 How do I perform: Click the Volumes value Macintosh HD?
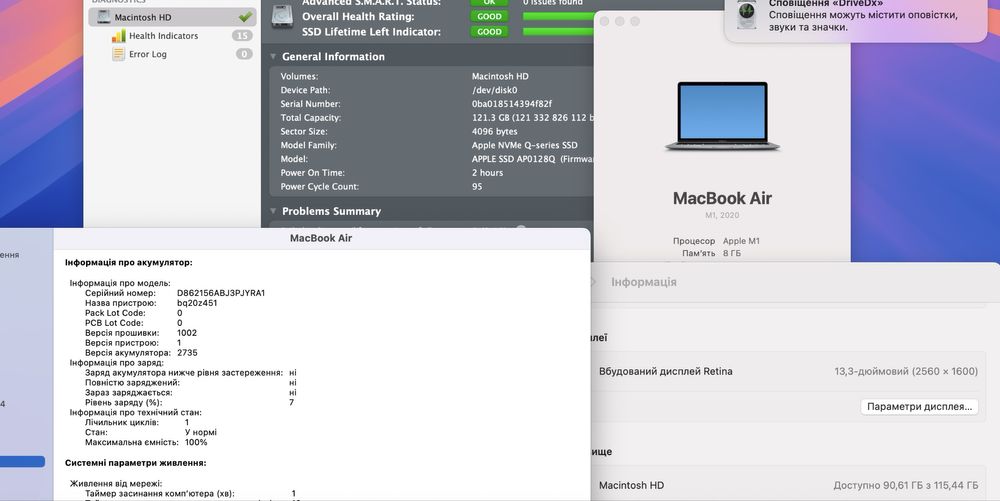point(500,76)
